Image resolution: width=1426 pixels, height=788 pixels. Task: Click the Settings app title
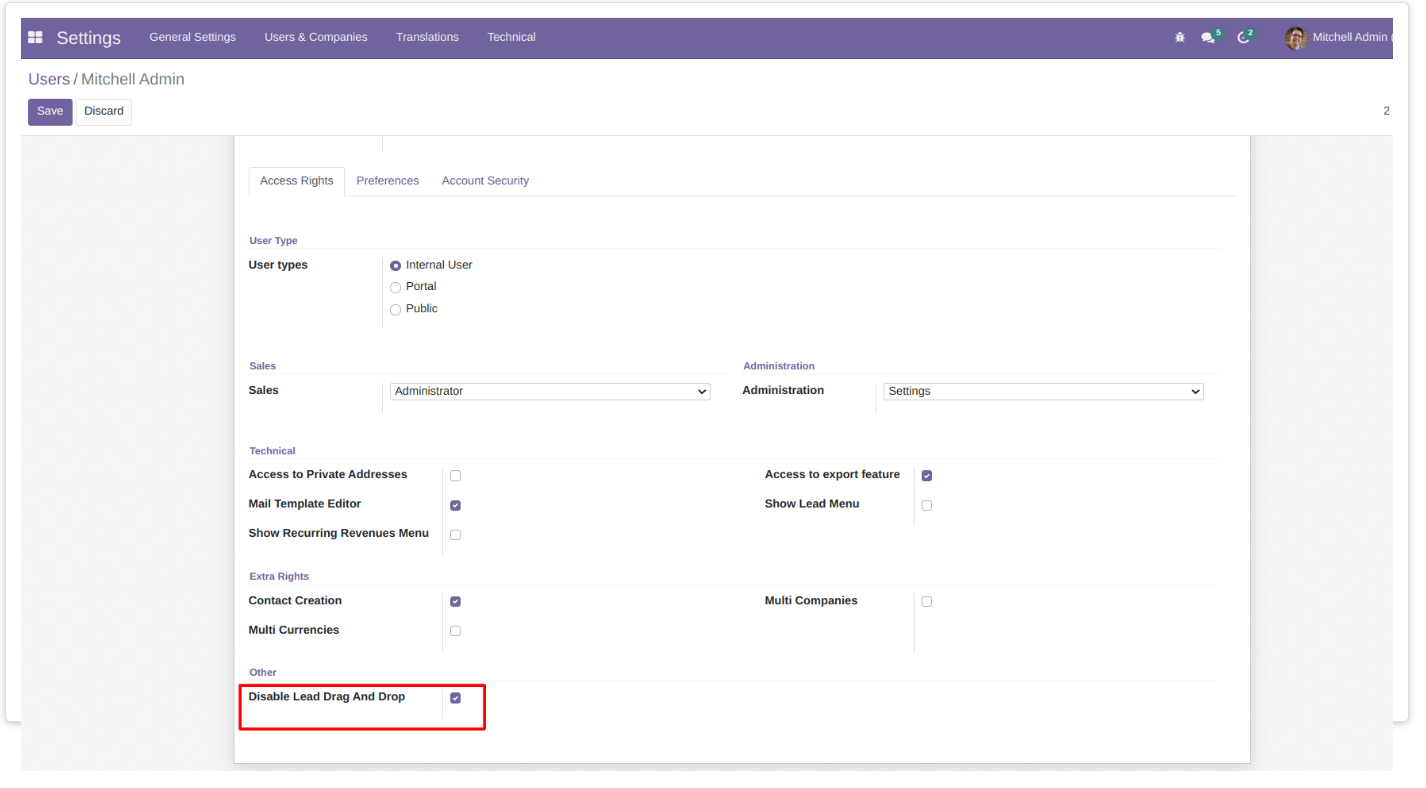pos(89,38)
